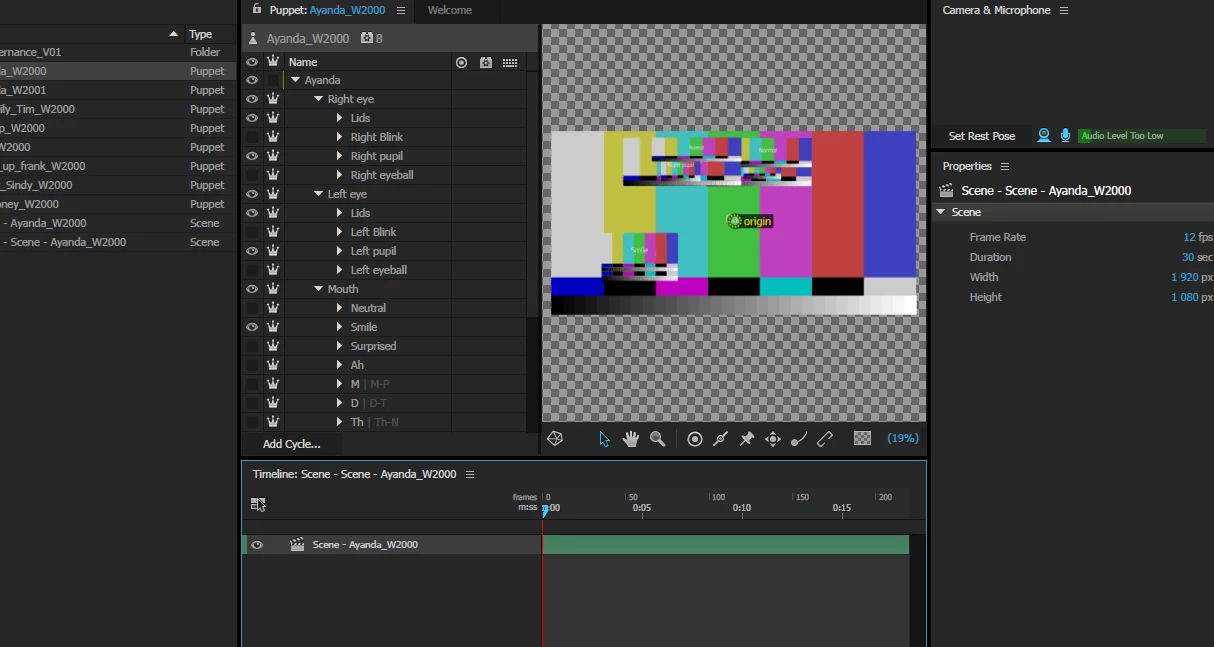1214x647 pixels.
Task: Expand the Surprised mouth layer
Action: pos(340,346)
